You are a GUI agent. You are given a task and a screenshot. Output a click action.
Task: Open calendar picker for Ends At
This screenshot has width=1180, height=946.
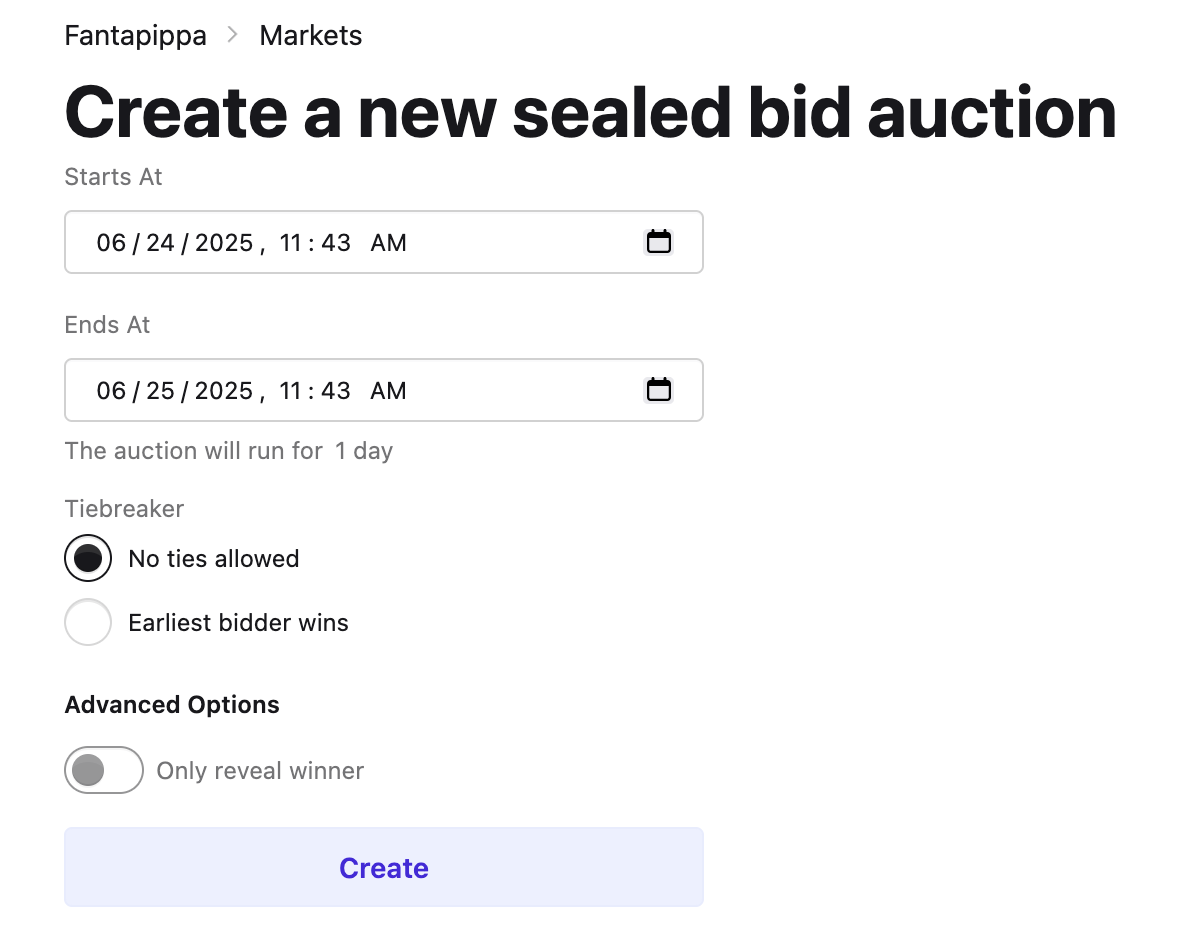pyautogui.click(x=658, y=390)
